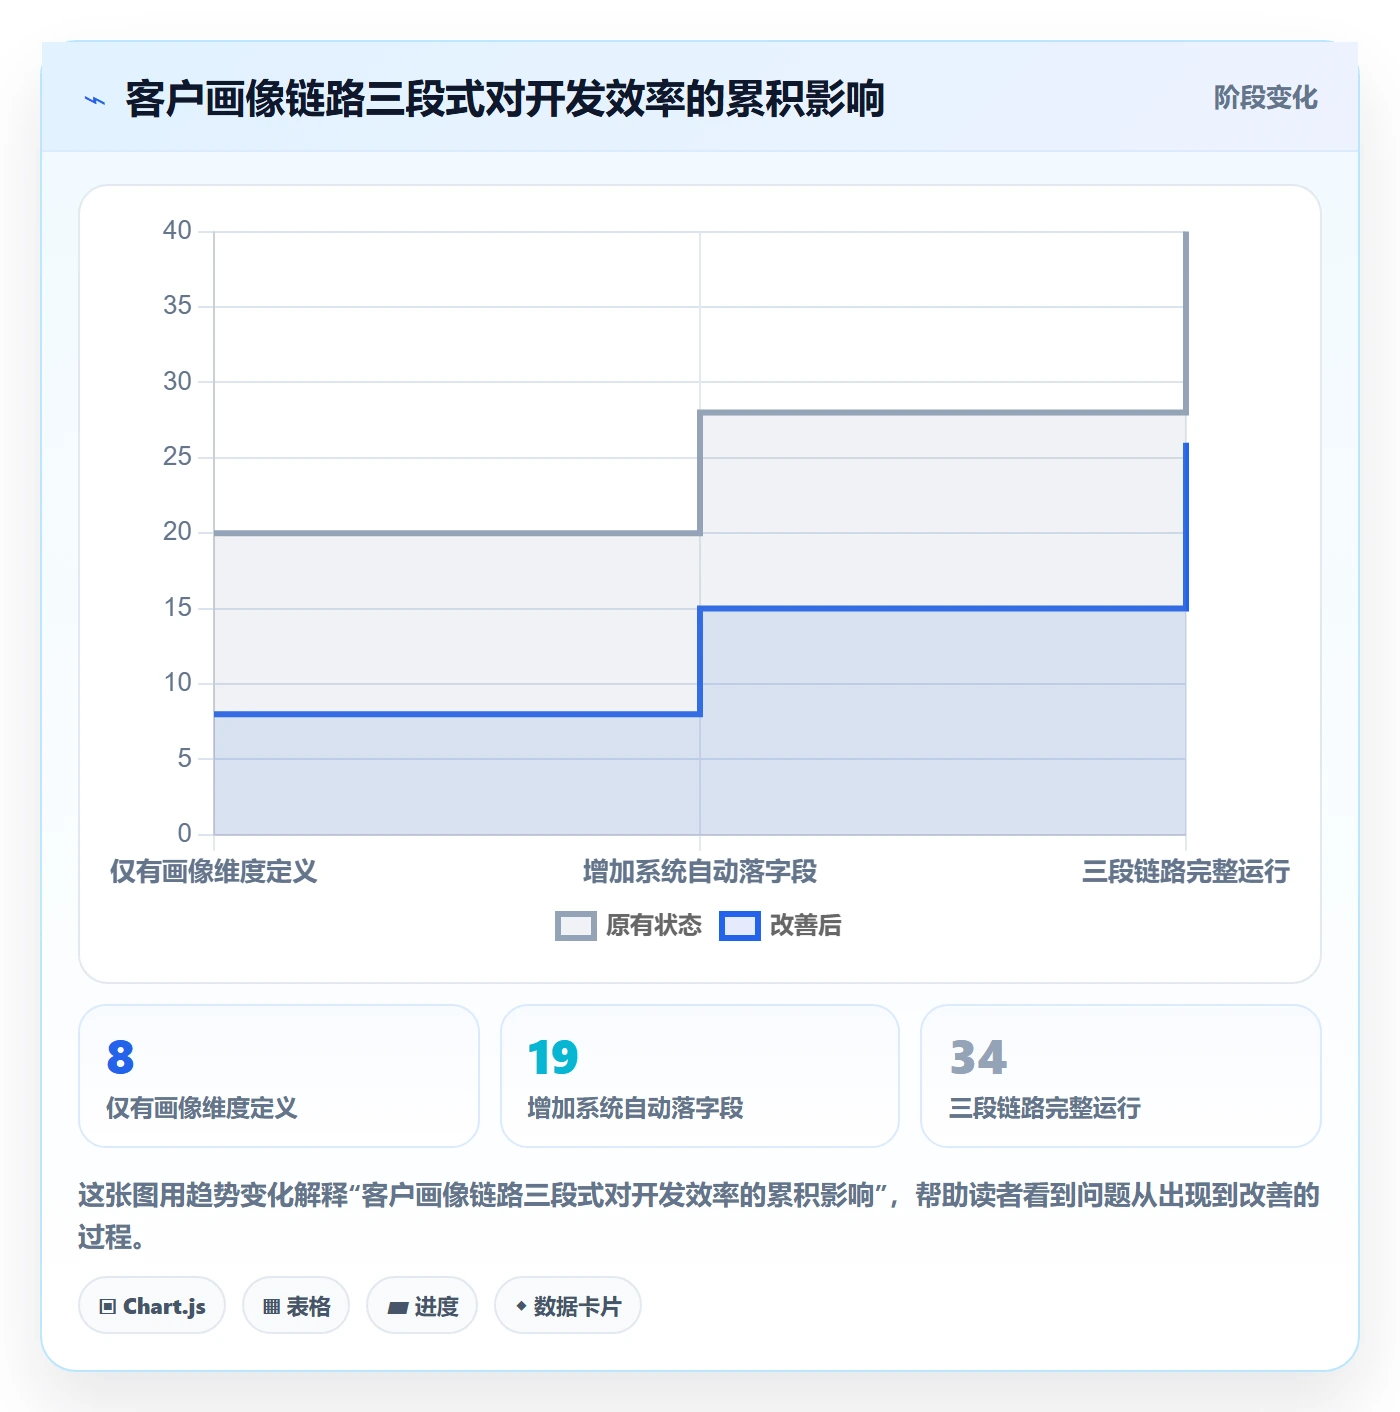Click the 阶段变化 label in the header
The height and width of the screenshot is (1412, 1400).
(x=1265, y=98)
